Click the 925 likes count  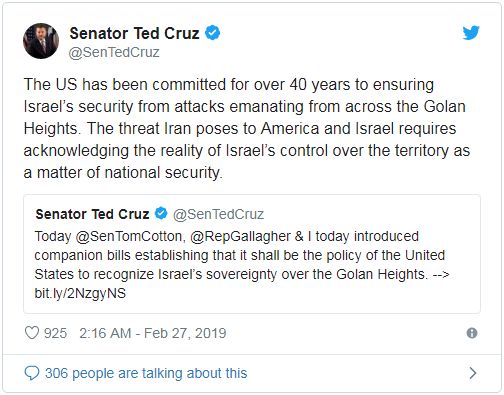point(55,333)
